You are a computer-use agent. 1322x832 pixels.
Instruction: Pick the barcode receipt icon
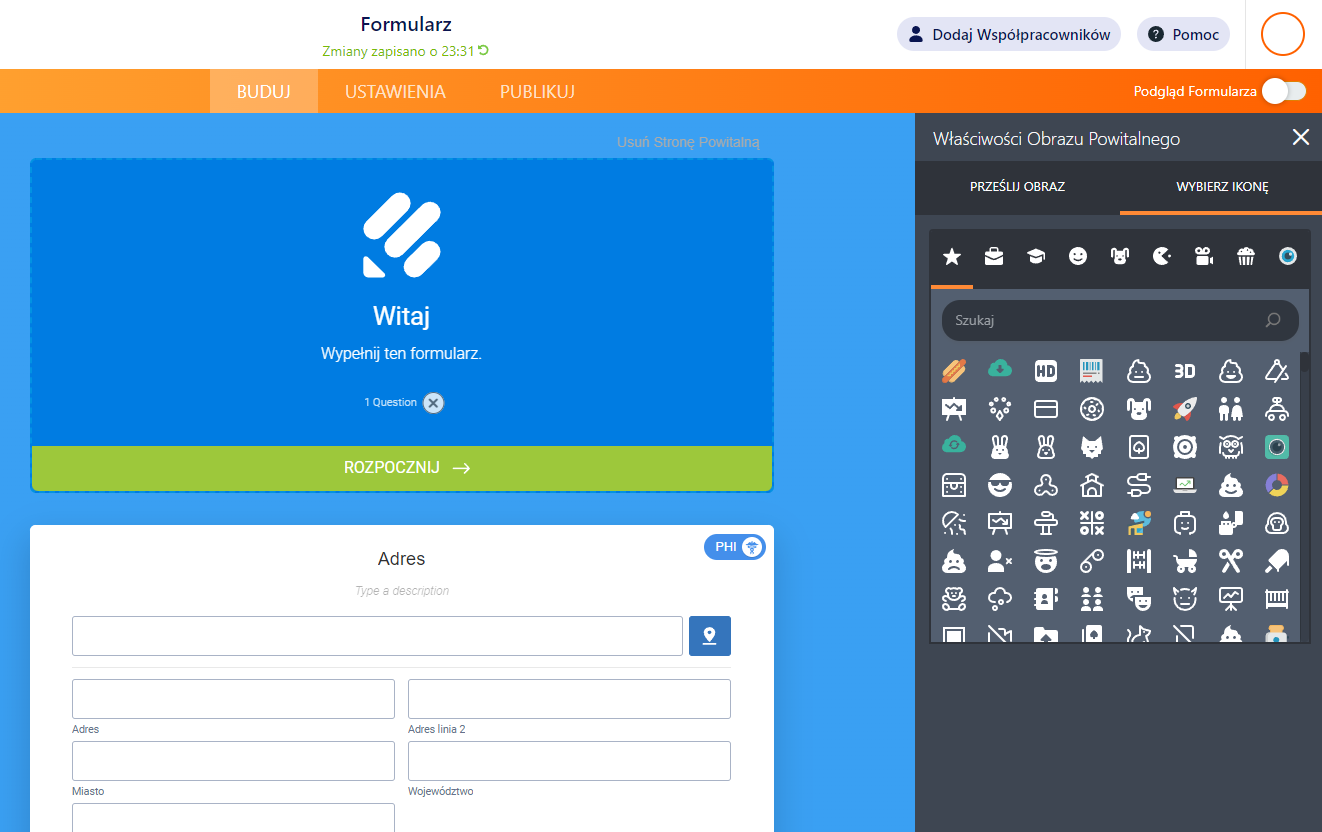pos(1092,371)
